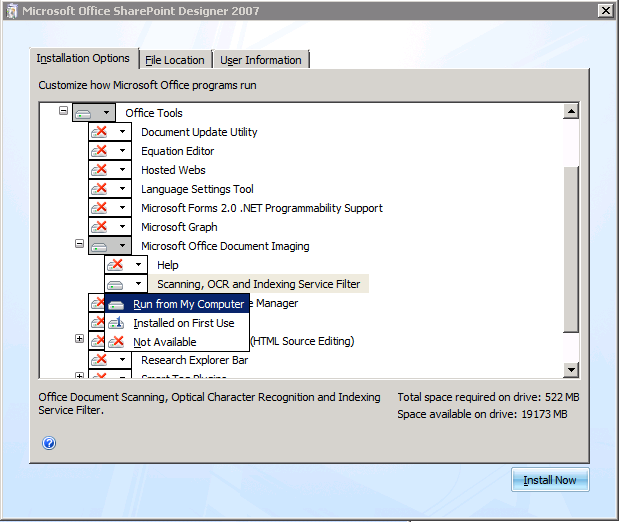Select the Document Update Utility label
The image size is (620, 522).
click(199, 132)
